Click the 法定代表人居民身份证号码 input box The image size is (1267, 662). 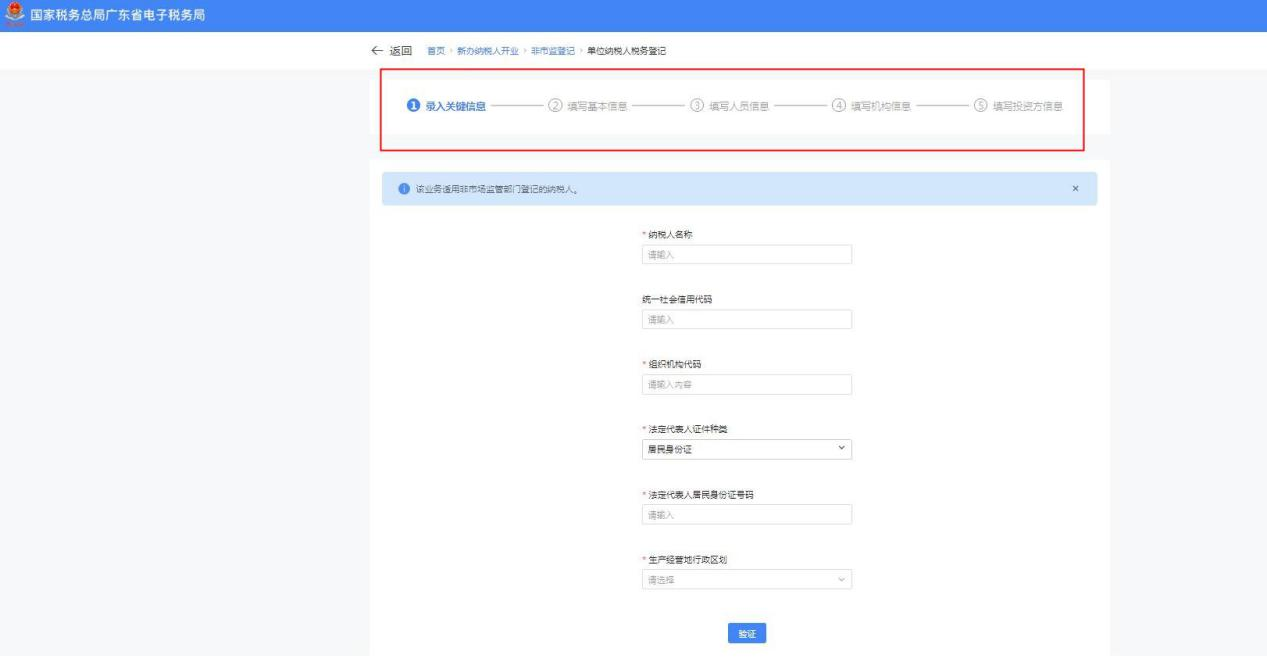(x=745, y=515)
